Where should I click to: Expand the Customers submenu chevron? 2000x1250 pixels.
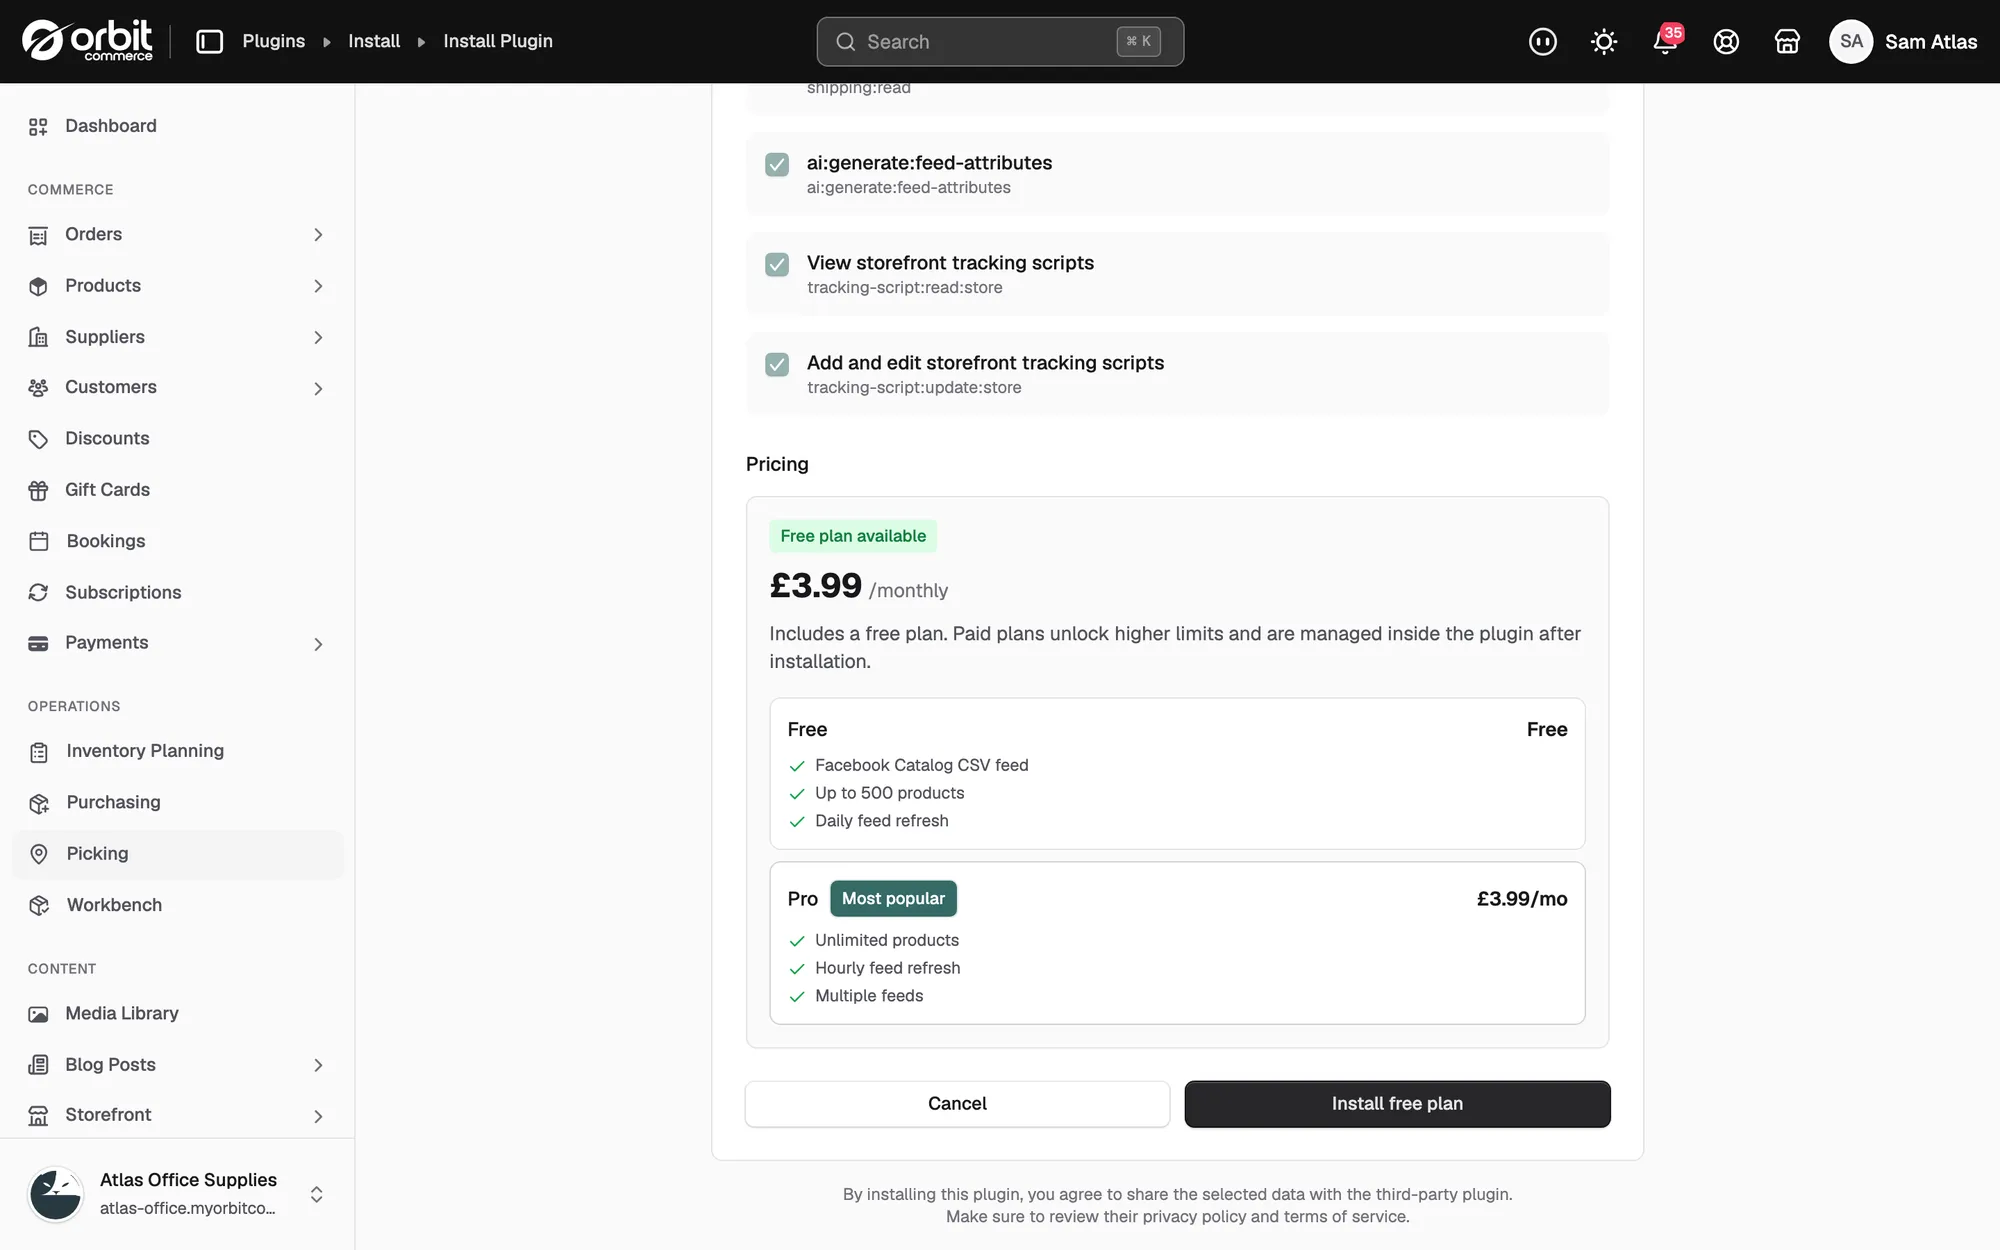click(x=318, y=388)
